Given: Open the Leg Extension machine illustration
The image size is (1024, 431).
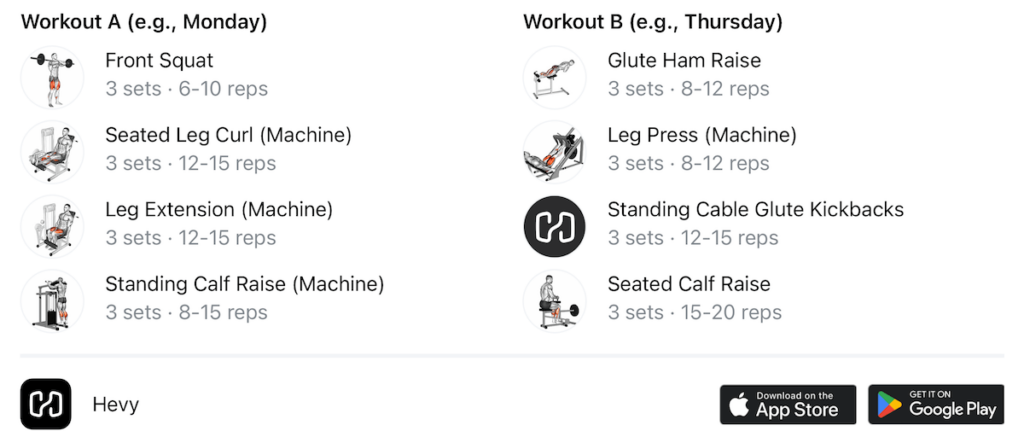Looking at the screenshot, I should point(52,226).
